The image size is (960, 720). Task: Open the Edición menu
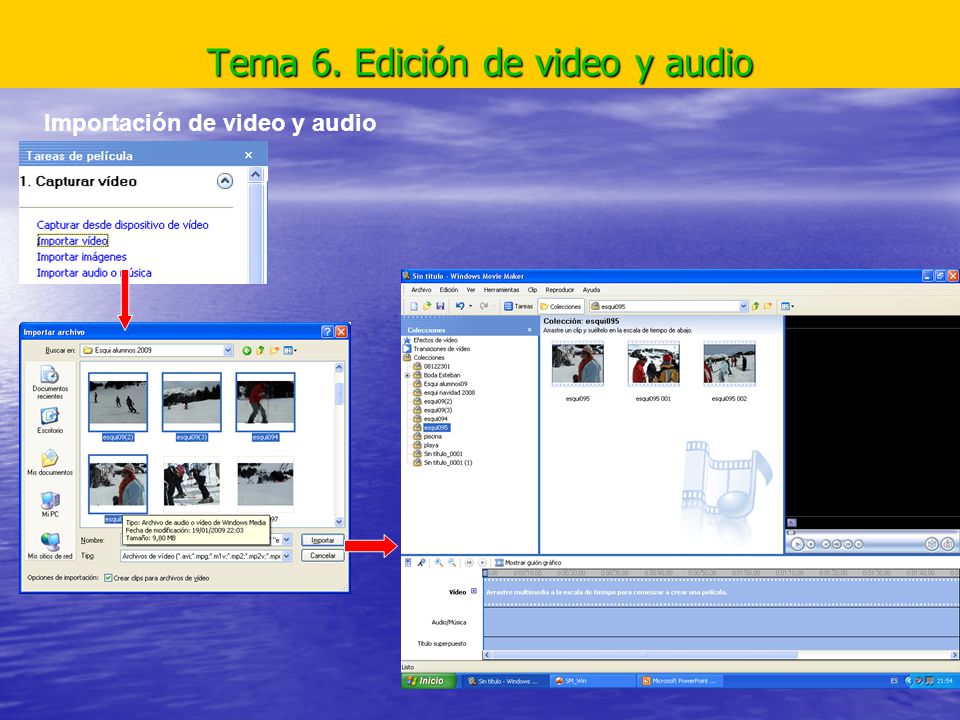coord(449,290)
